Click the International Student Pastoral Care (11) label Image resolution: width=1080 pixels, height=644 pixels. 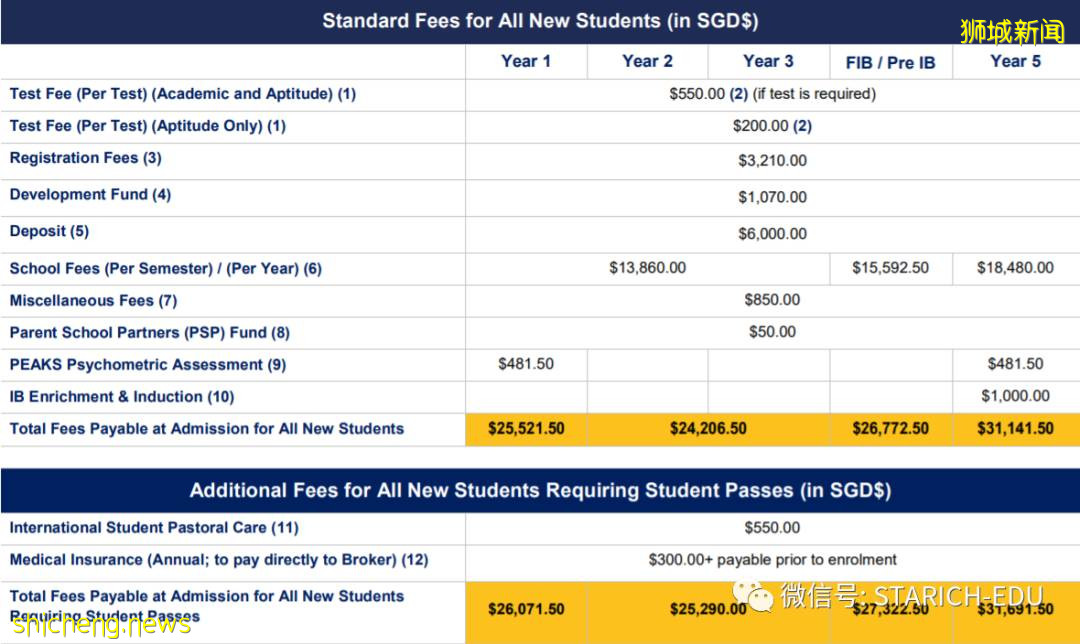[154, 527]
